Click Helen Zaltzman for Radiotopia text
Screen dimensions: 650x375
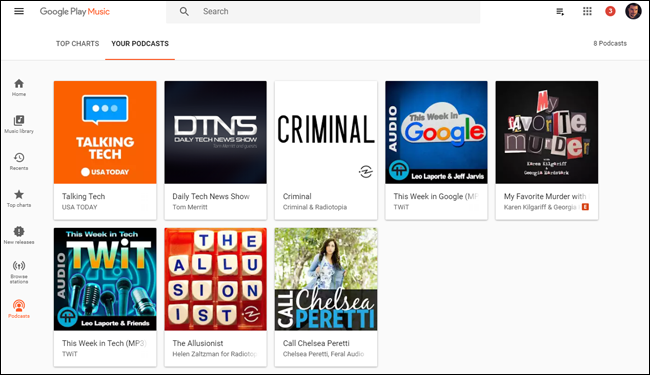click(x=215, y=354)
